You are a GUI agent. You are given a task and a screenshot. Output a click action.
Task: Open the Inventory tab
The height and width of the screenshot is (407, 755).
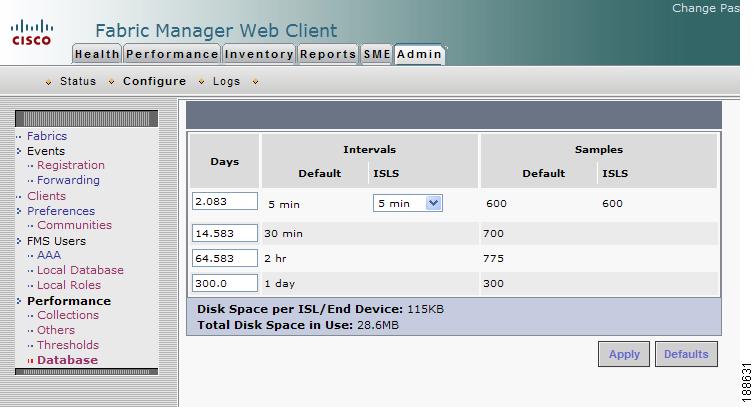[x=259, y=54]
